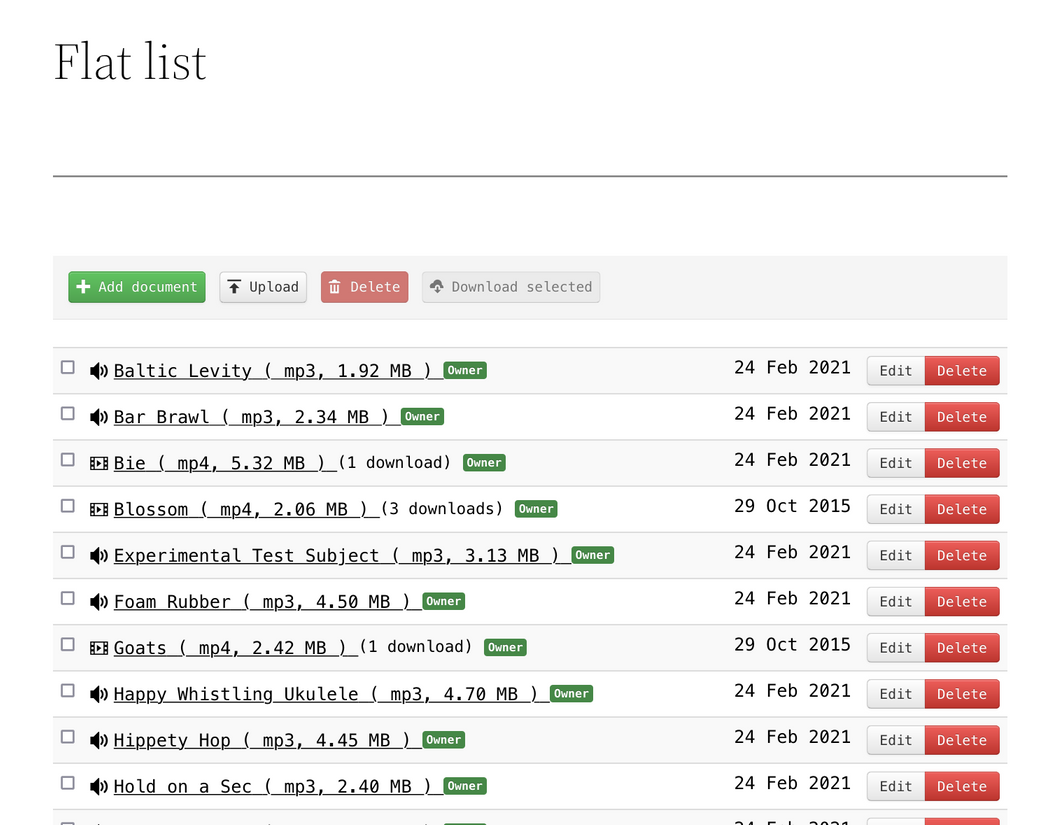The height and width of the screenshot is (825, 1061).
Task: Click the Download selected button
Action: [511, 287]
